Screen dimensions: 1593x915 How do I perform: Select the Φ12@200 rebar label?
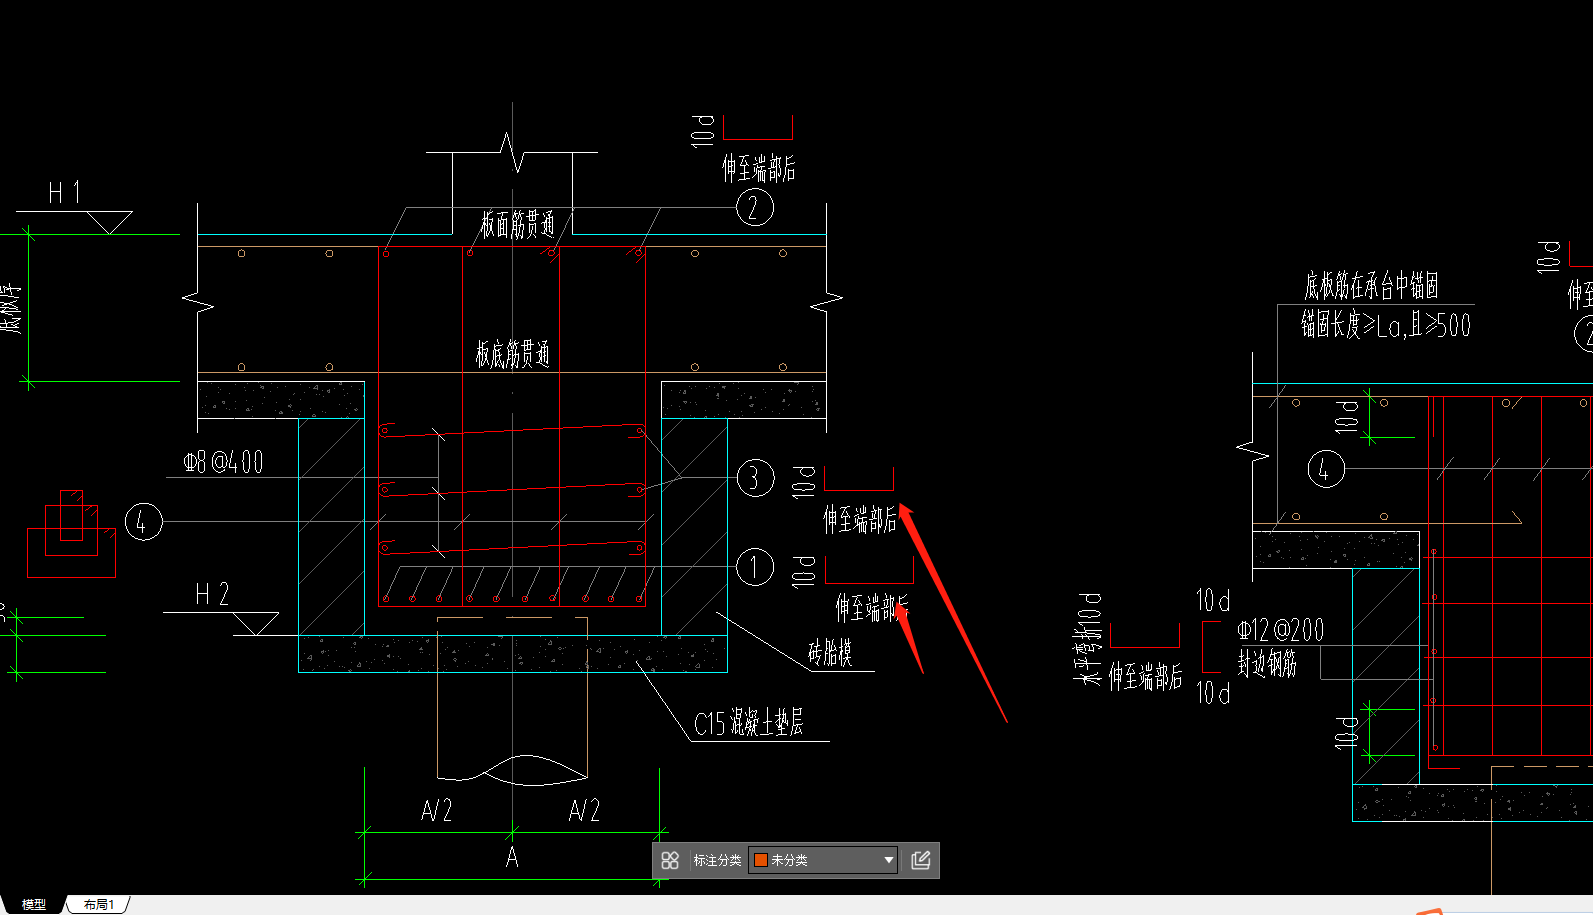pyautogui.click(x=1280, y=630)
